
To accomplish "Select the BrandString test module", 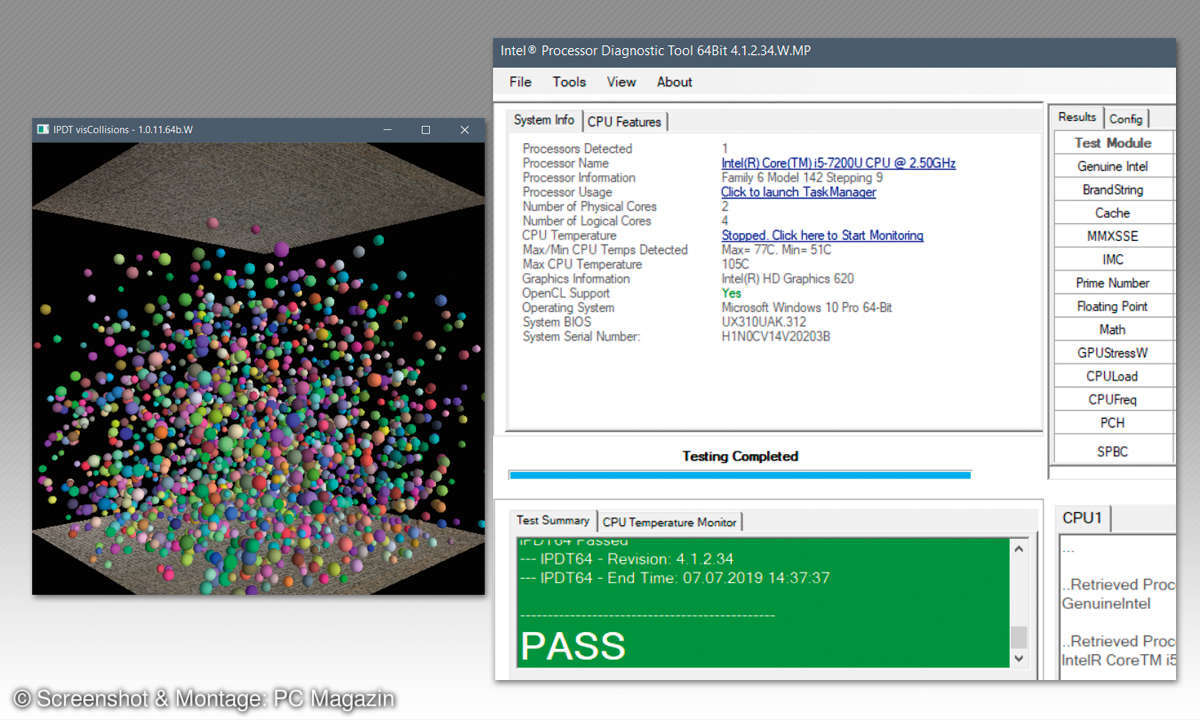I will point(1112,189).
